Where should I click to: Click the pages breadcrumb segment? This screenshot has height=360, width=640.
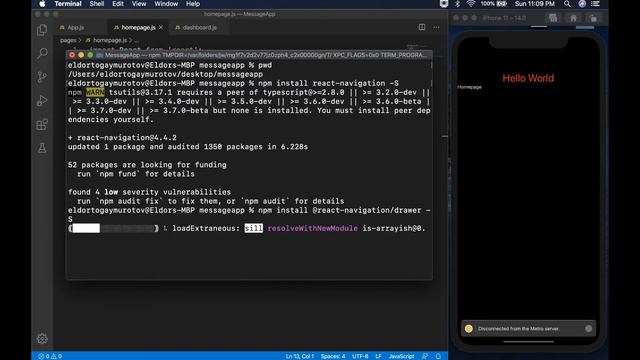68,40
